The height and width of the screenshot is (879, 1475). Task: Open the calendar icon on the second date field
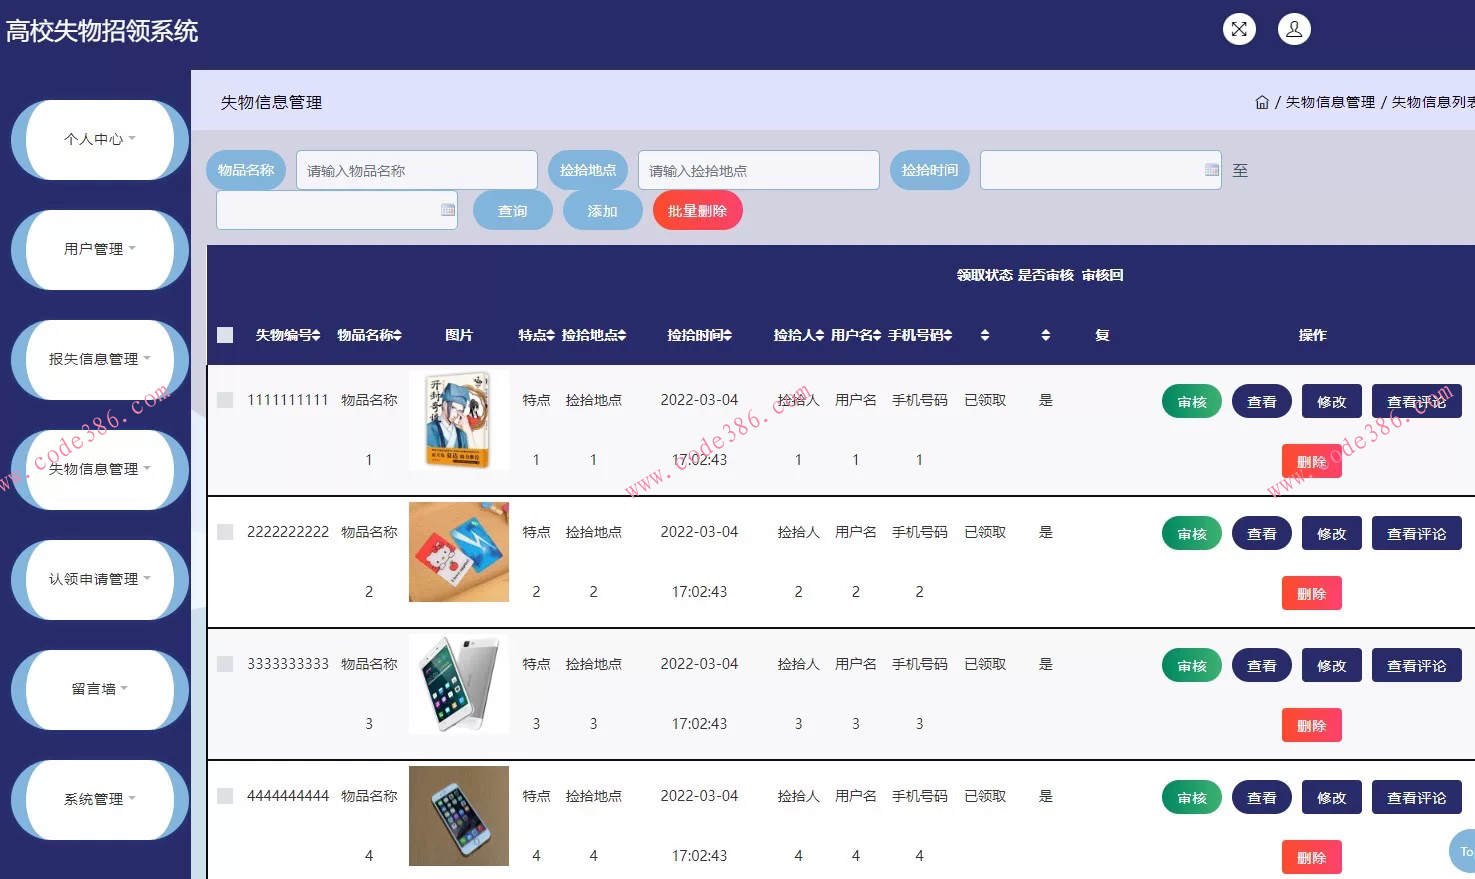tap(446, 209)
